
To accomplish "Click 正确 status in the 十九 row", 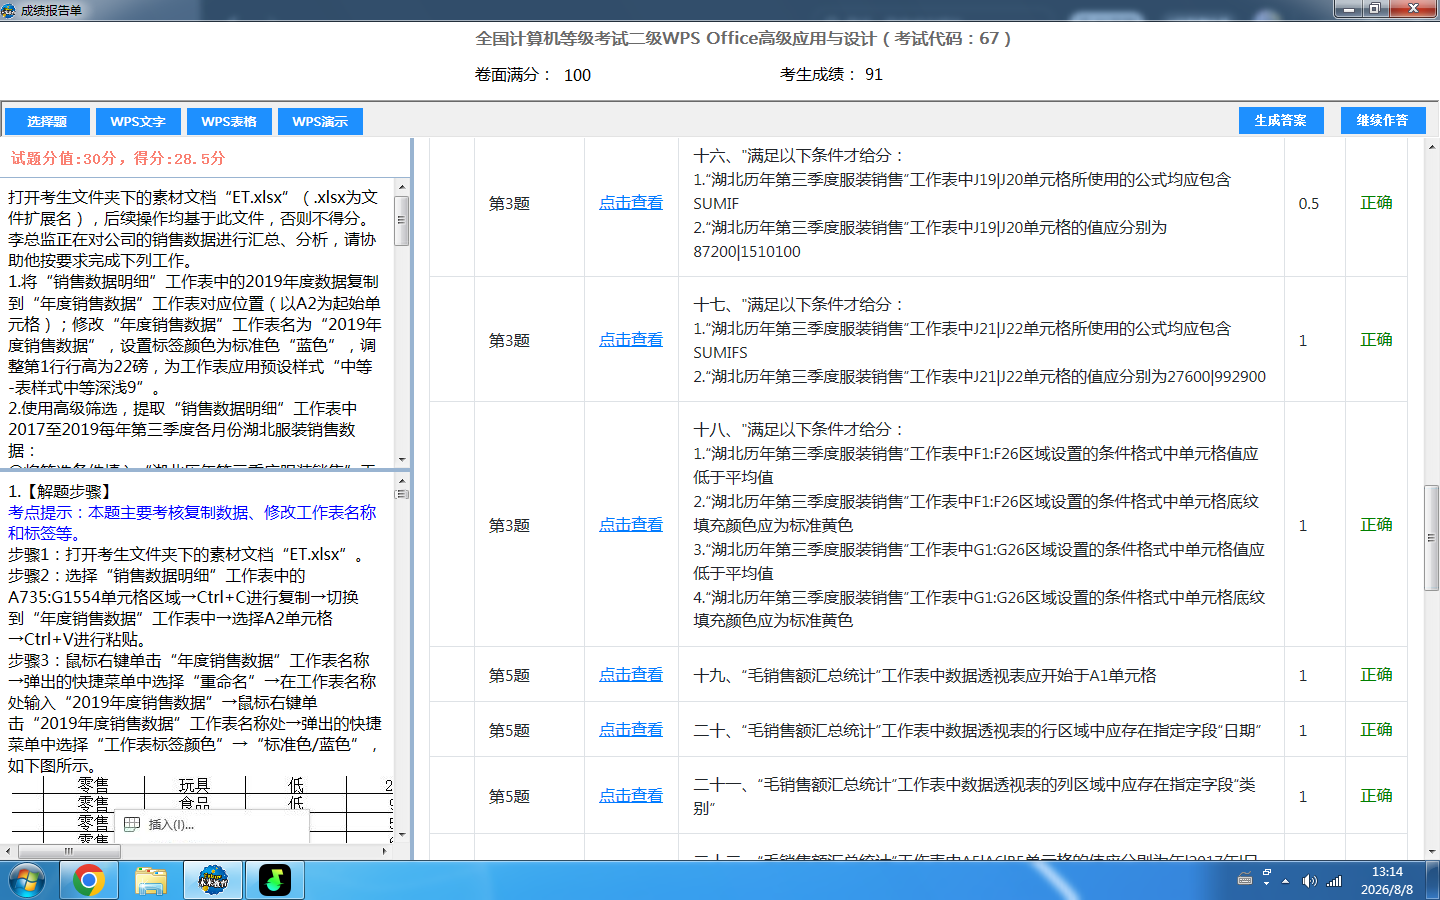I will (x=1376, y=675).
